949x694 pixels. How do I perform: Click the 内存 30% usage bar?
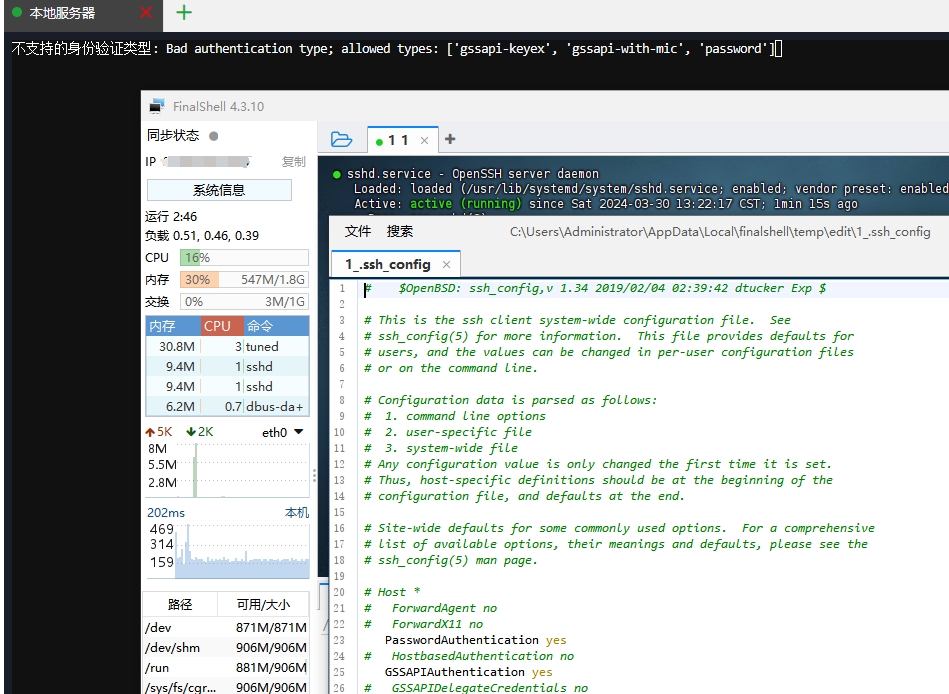tap(244, 280)
